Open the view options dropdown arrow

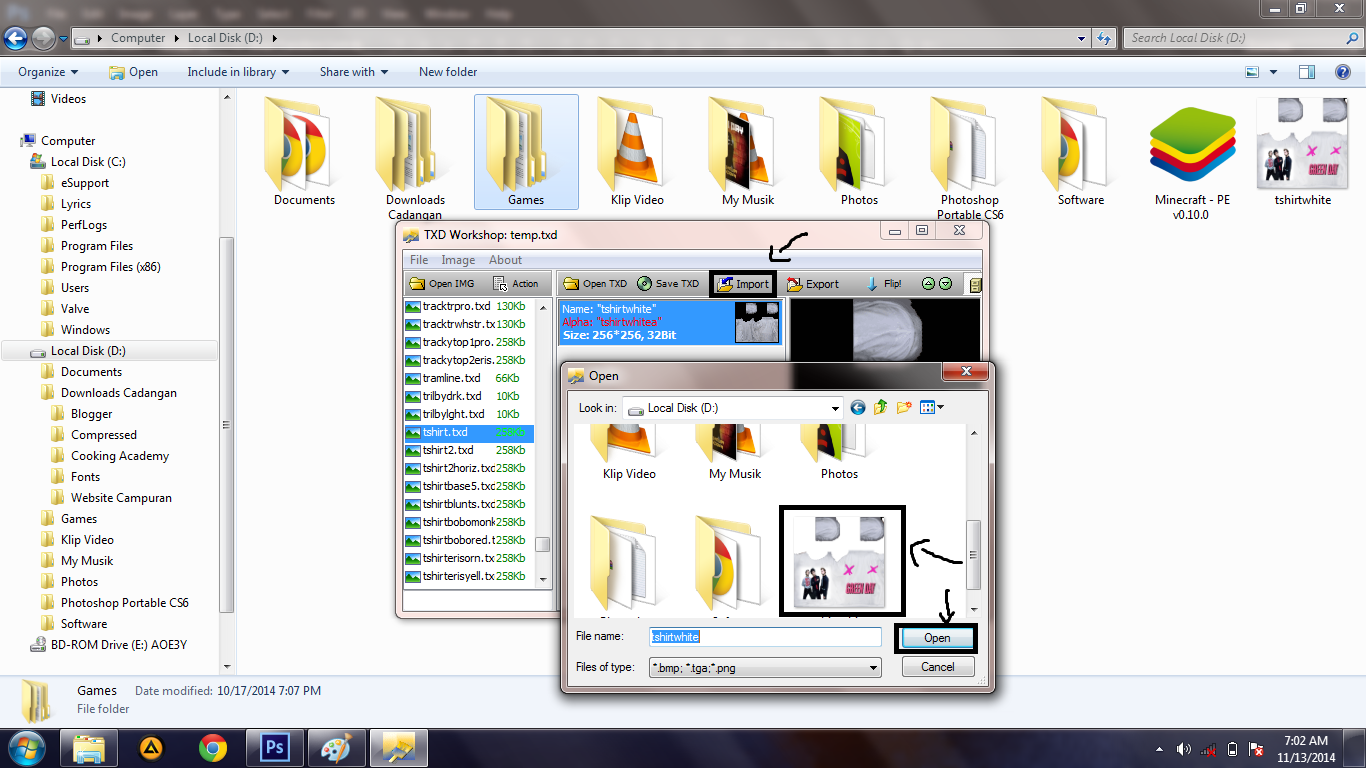pos(1273,72)
